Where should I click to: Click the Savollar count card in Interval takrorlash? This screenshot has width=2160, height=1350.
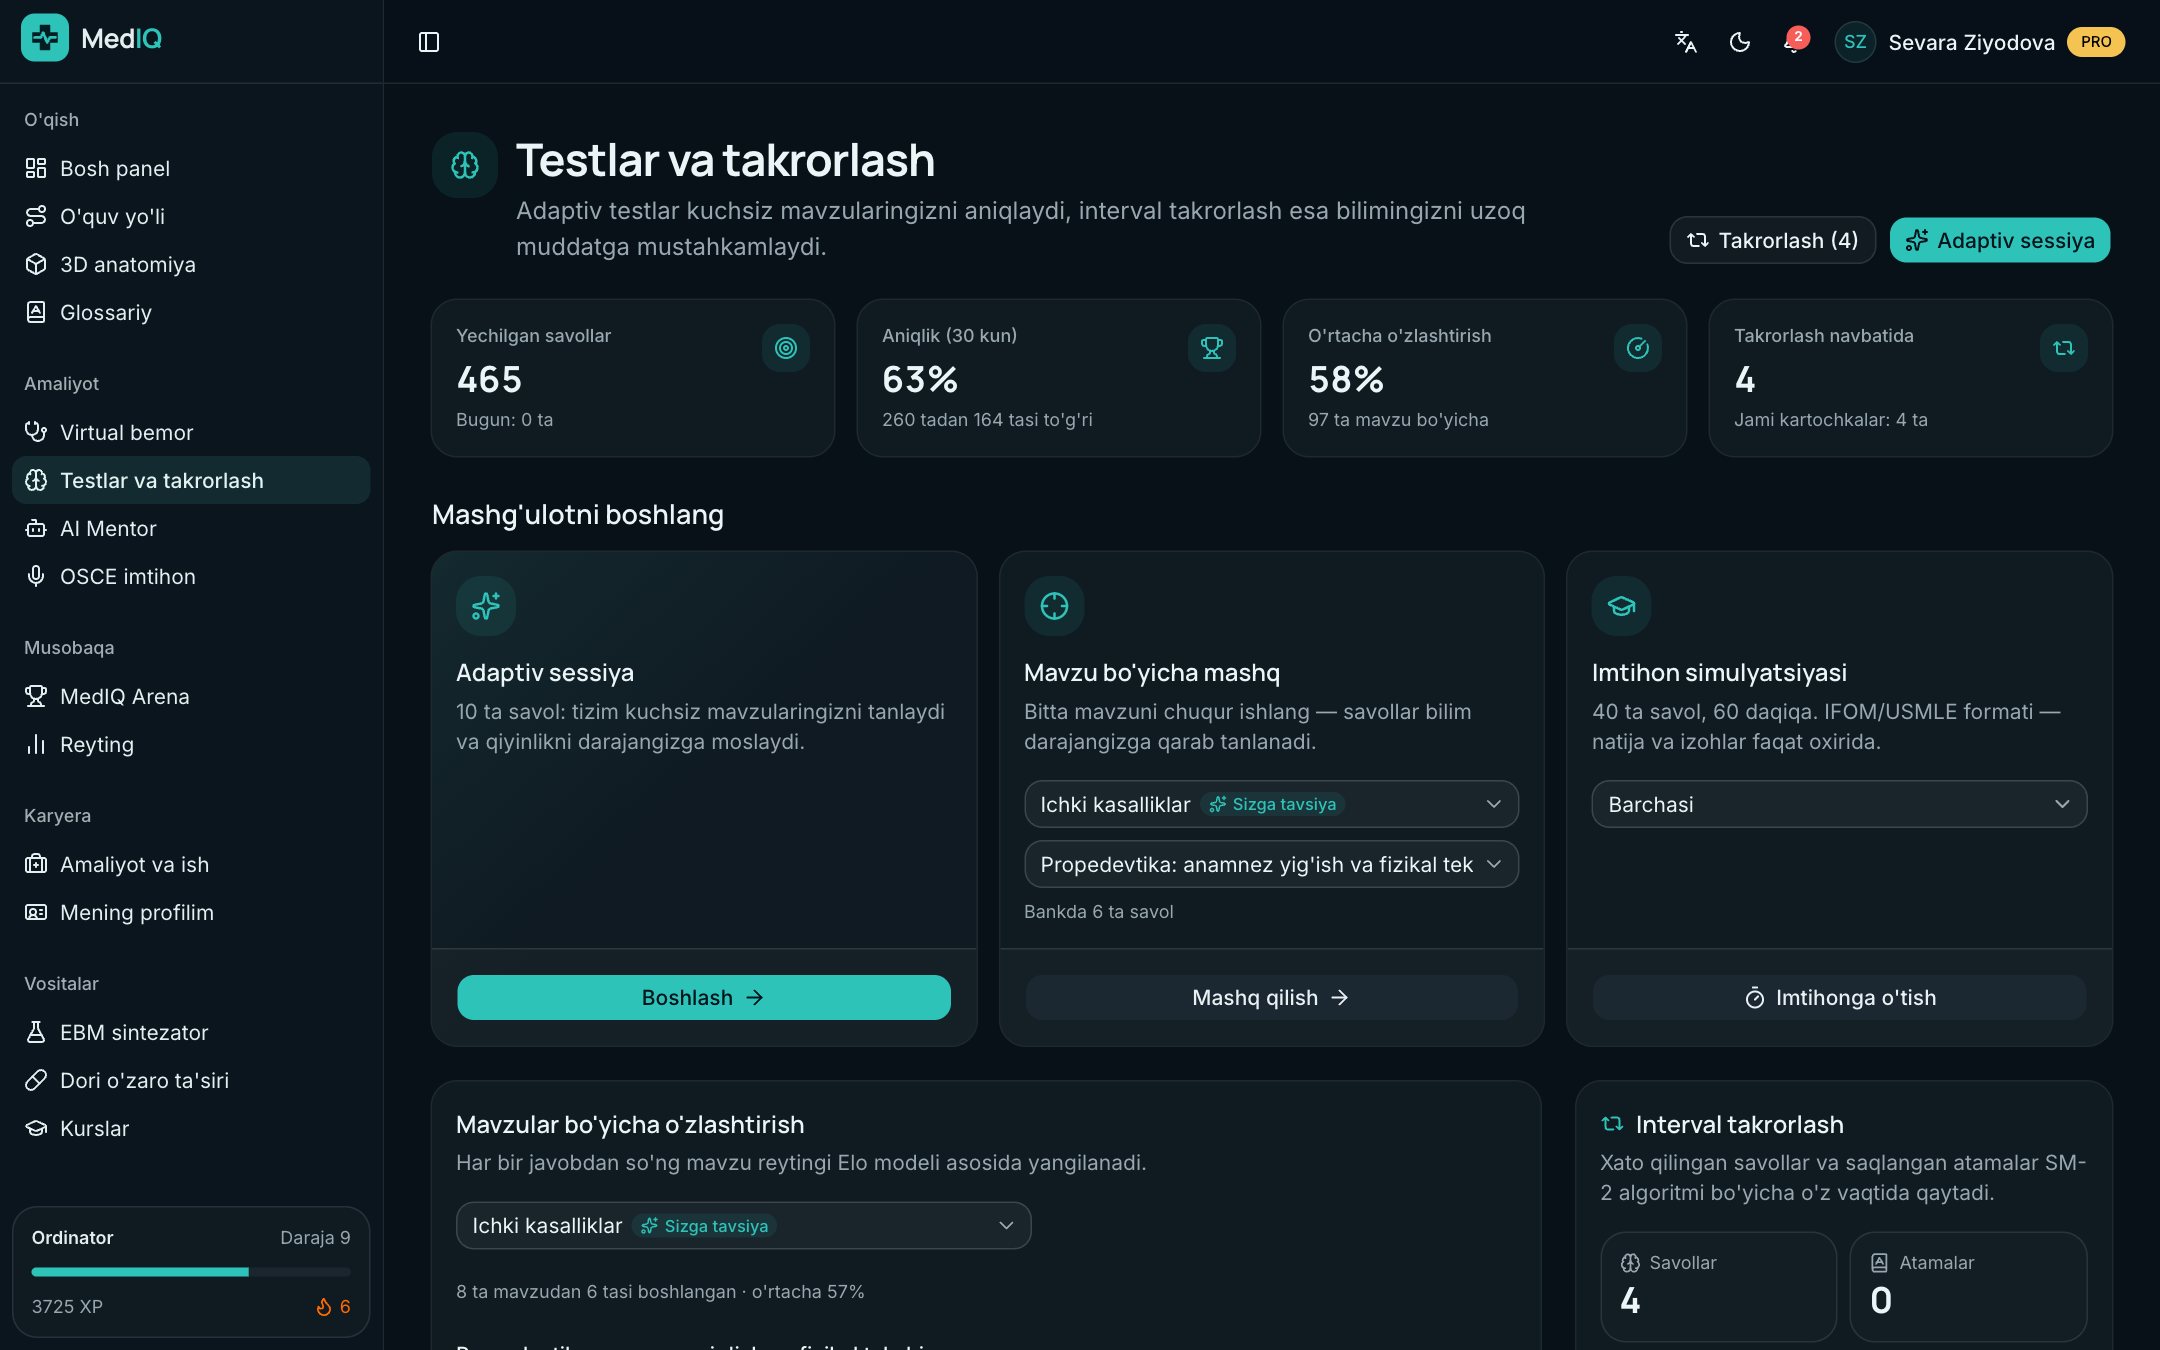(1718, 1287)
